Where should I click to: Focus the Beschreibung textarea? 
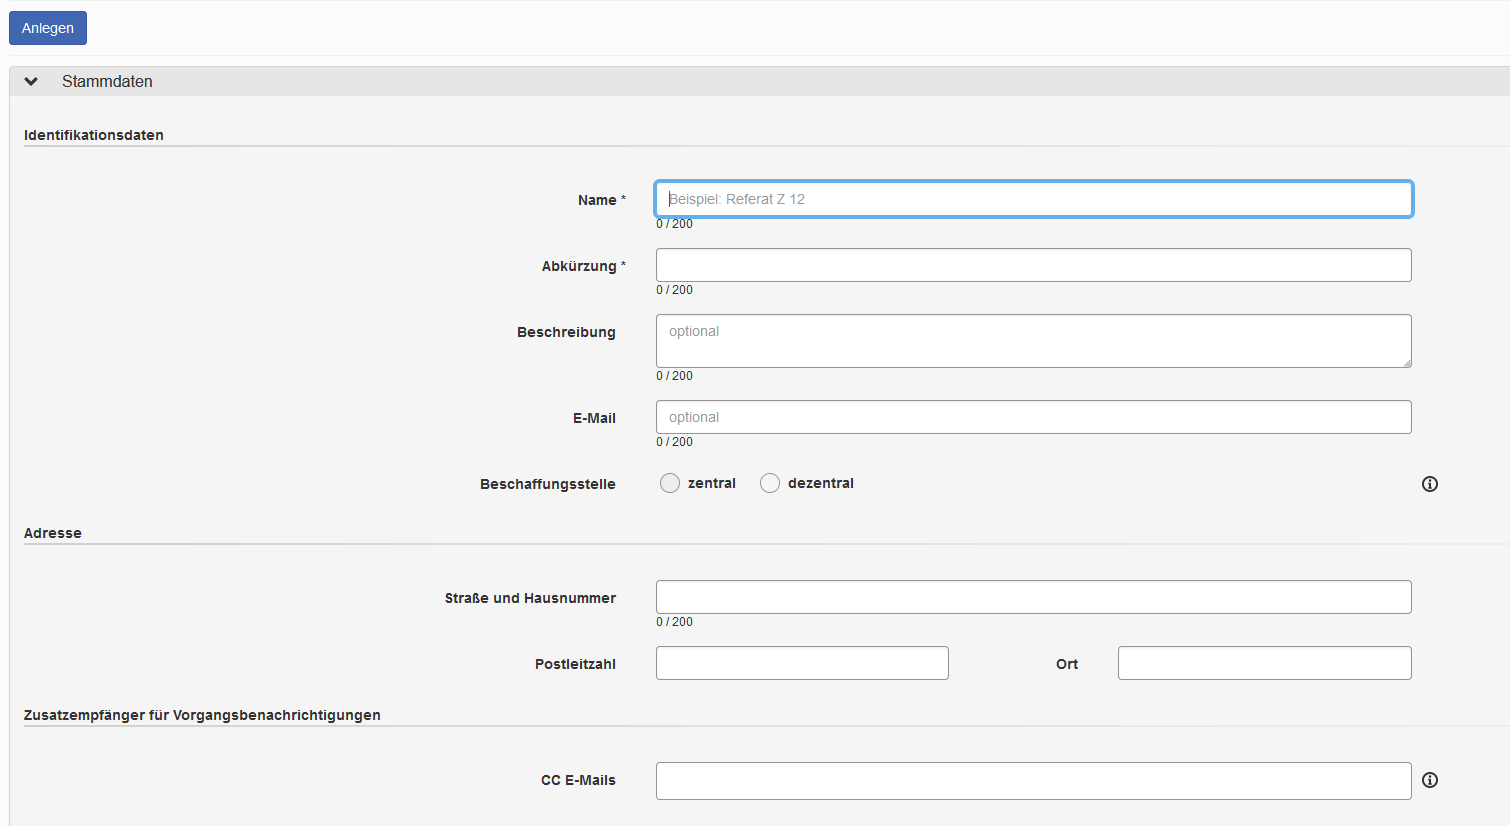point(1033,341)
